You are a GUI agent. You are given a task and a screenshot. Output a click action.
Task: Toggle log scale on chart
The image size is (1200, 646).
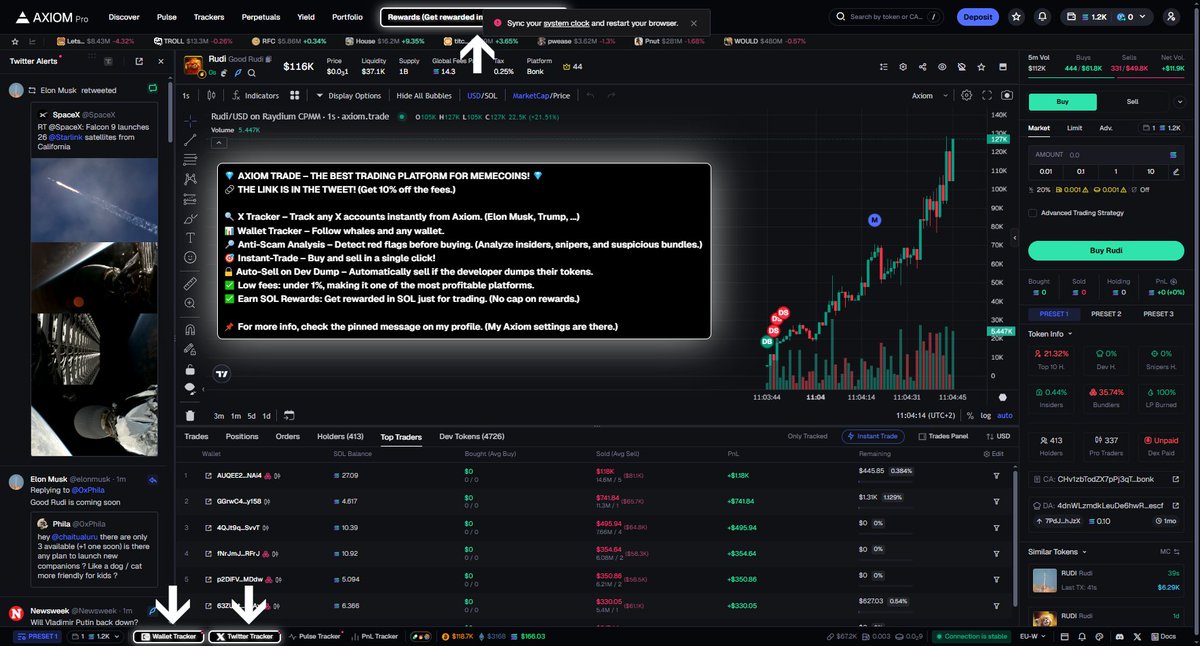(986, 415)
